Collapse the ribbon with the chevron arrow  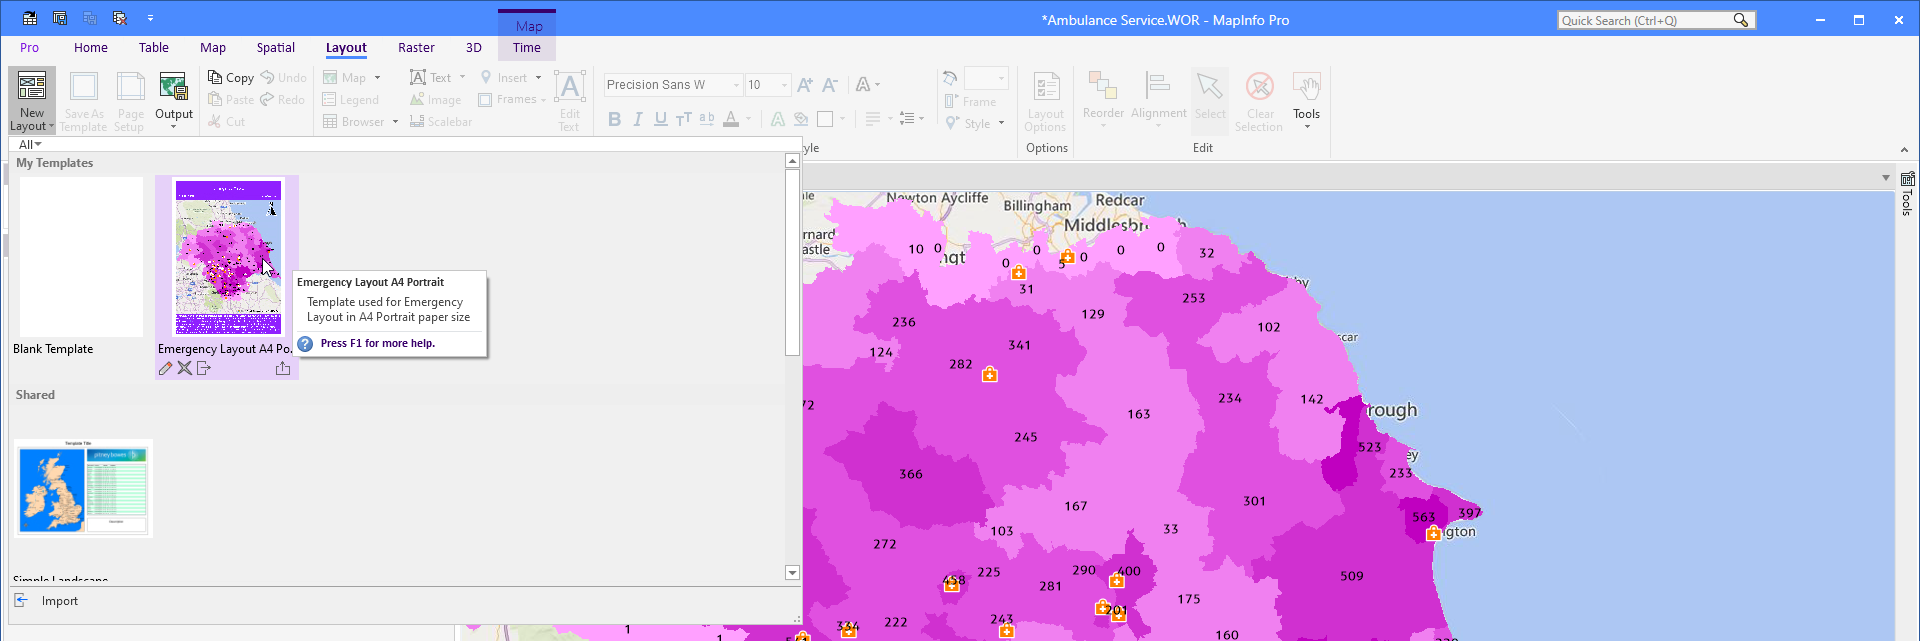pyautogui.click(x=1904, y=150)
